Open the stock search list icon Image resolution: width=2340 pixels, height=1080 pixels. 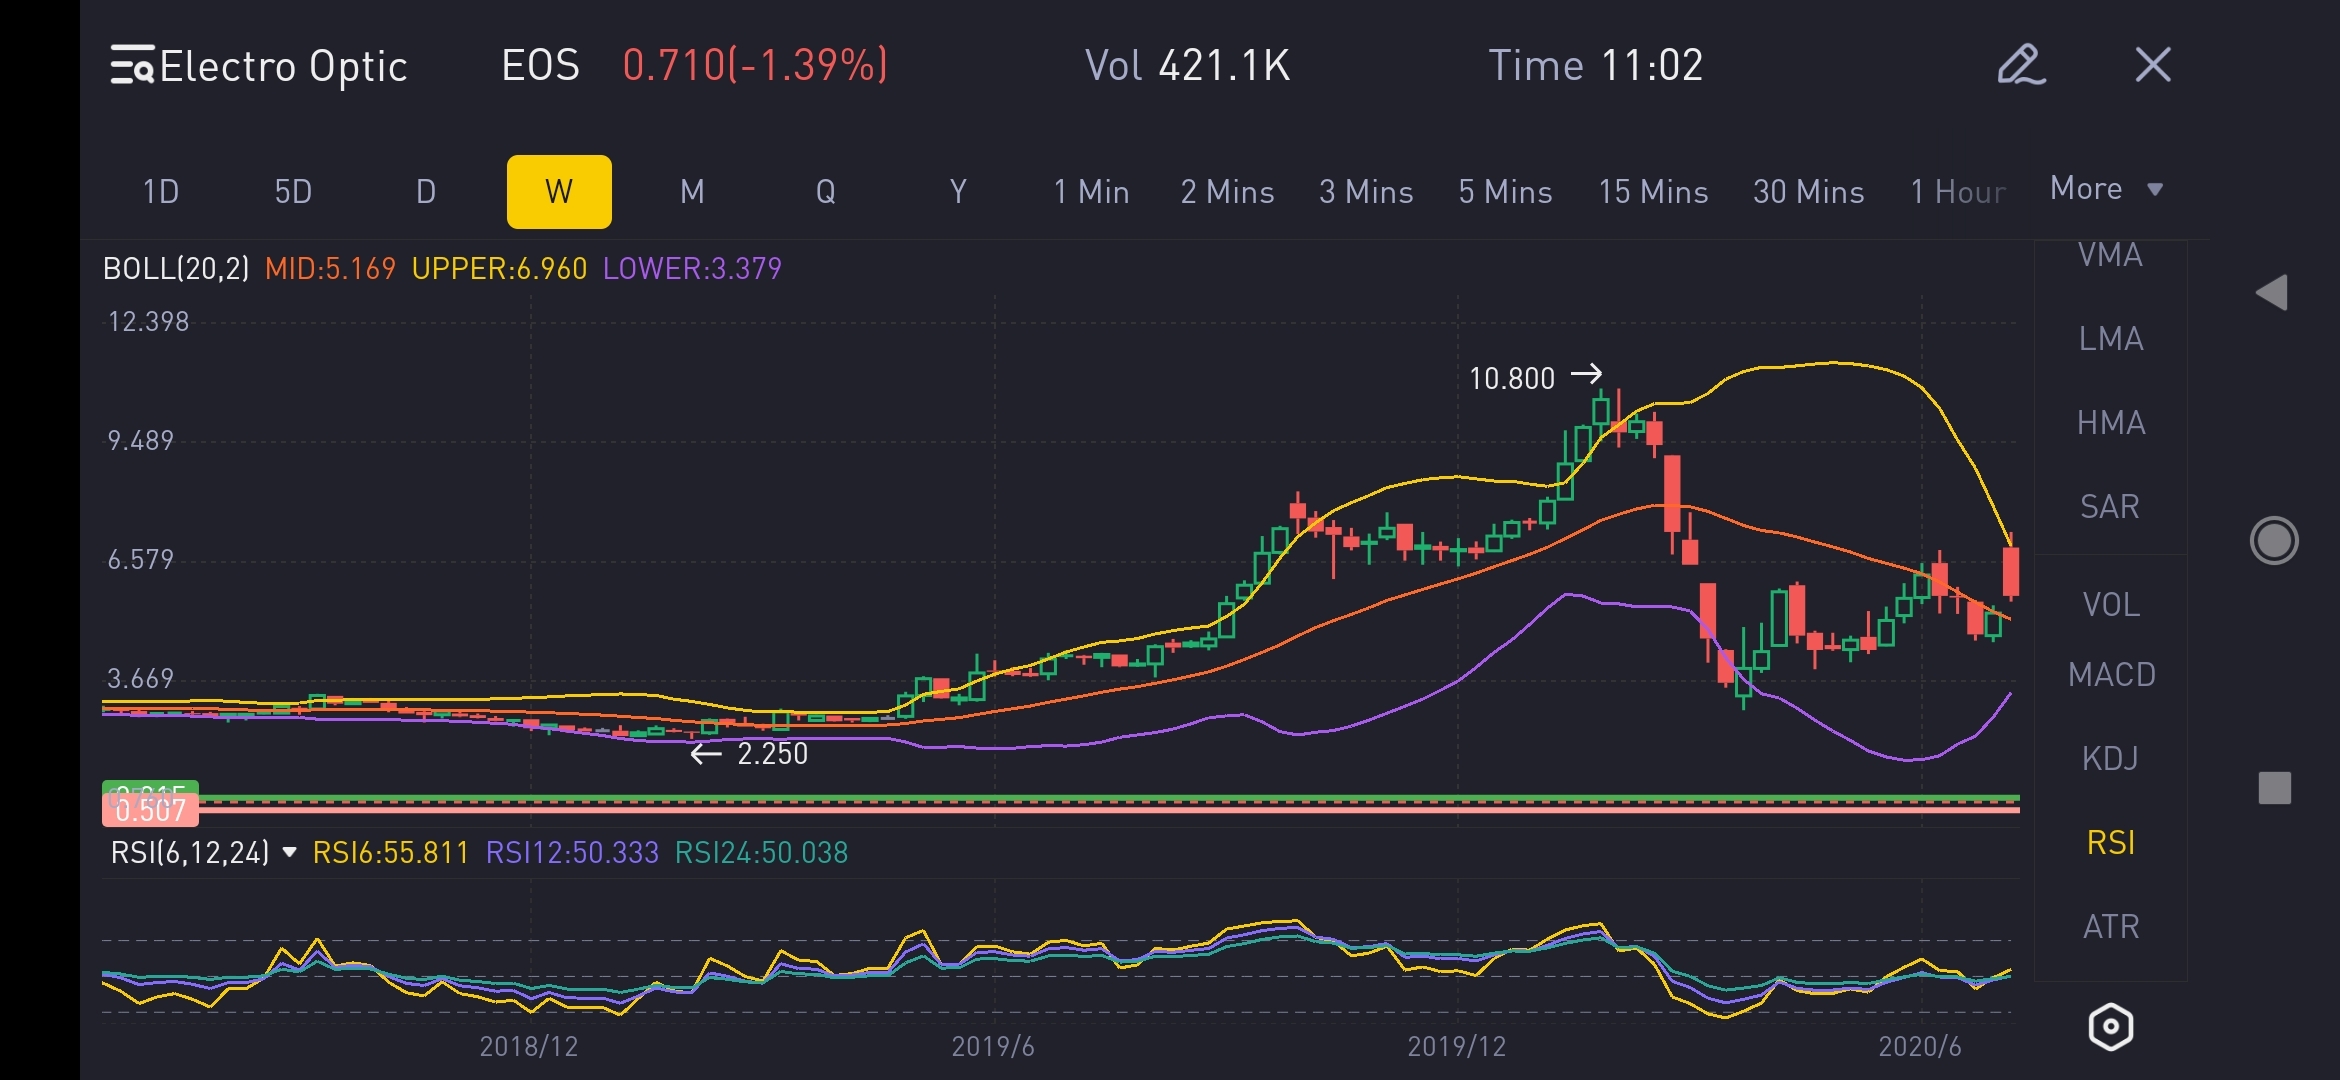(x=132, y=65)
